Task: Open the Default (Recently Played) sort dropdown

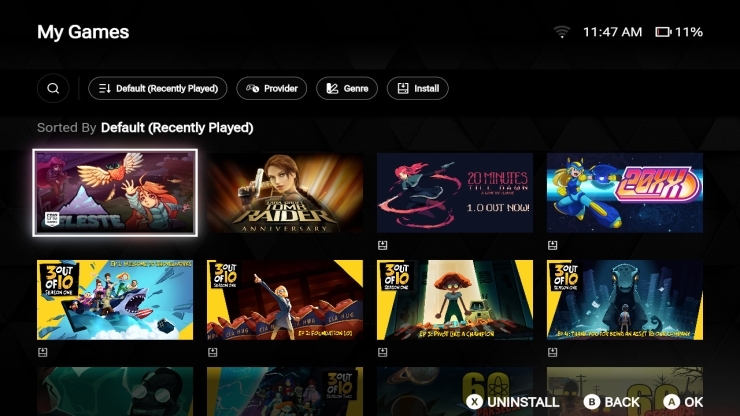Action: coord(158,88)
